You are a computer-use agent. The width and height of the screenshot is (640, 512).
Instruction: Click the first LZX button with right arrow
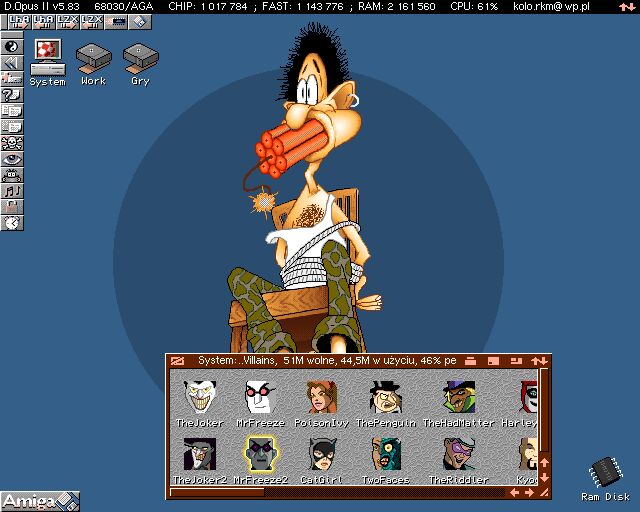67,22
